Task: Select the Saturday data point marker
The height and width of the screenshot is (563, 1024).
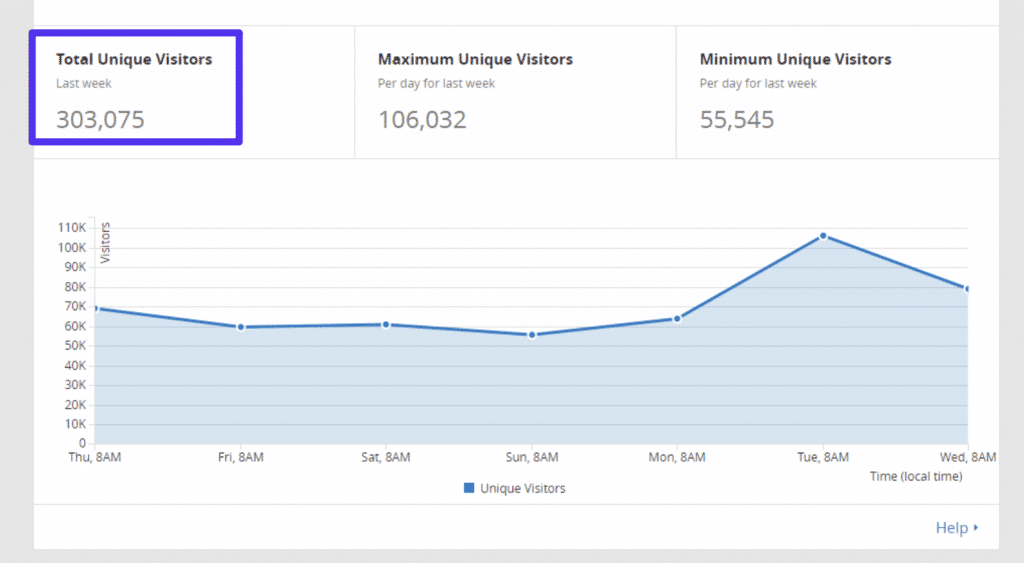Action: pos(386,324)
